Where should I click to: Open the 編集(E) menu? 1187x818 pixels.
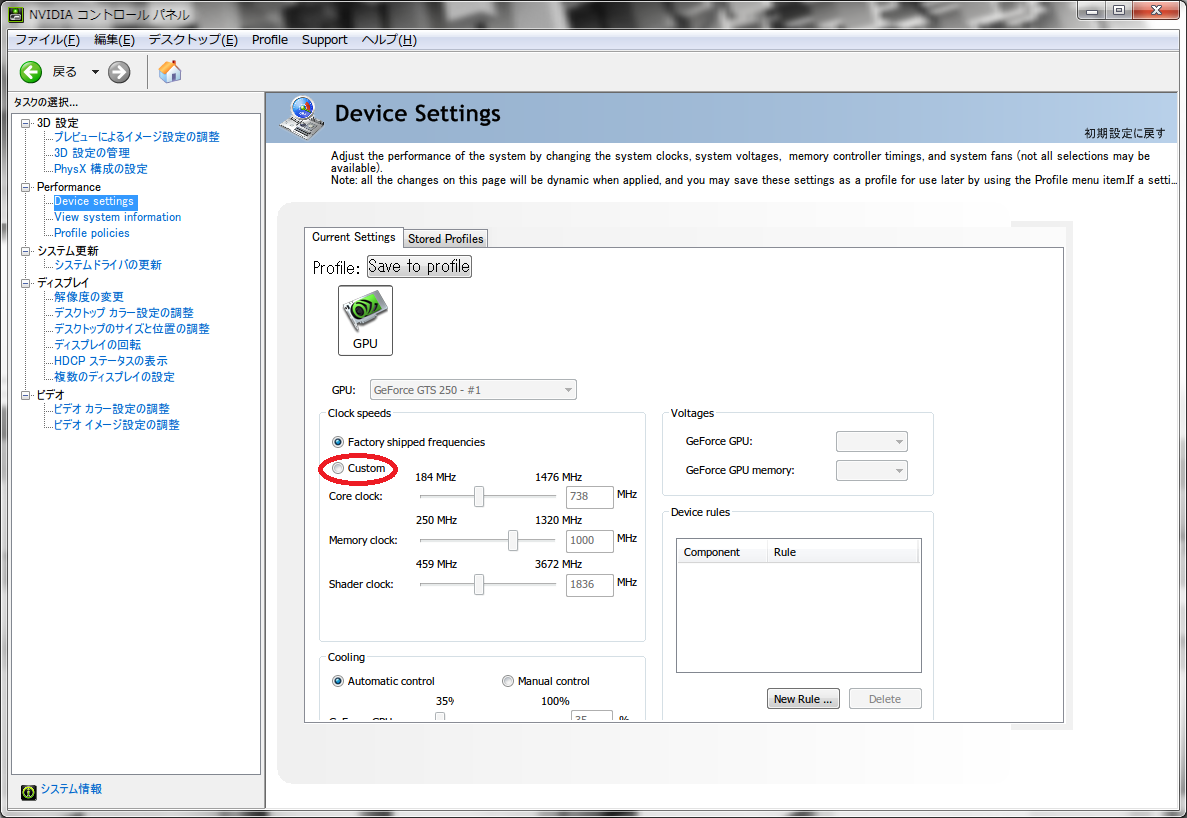[x=114, y=39]
